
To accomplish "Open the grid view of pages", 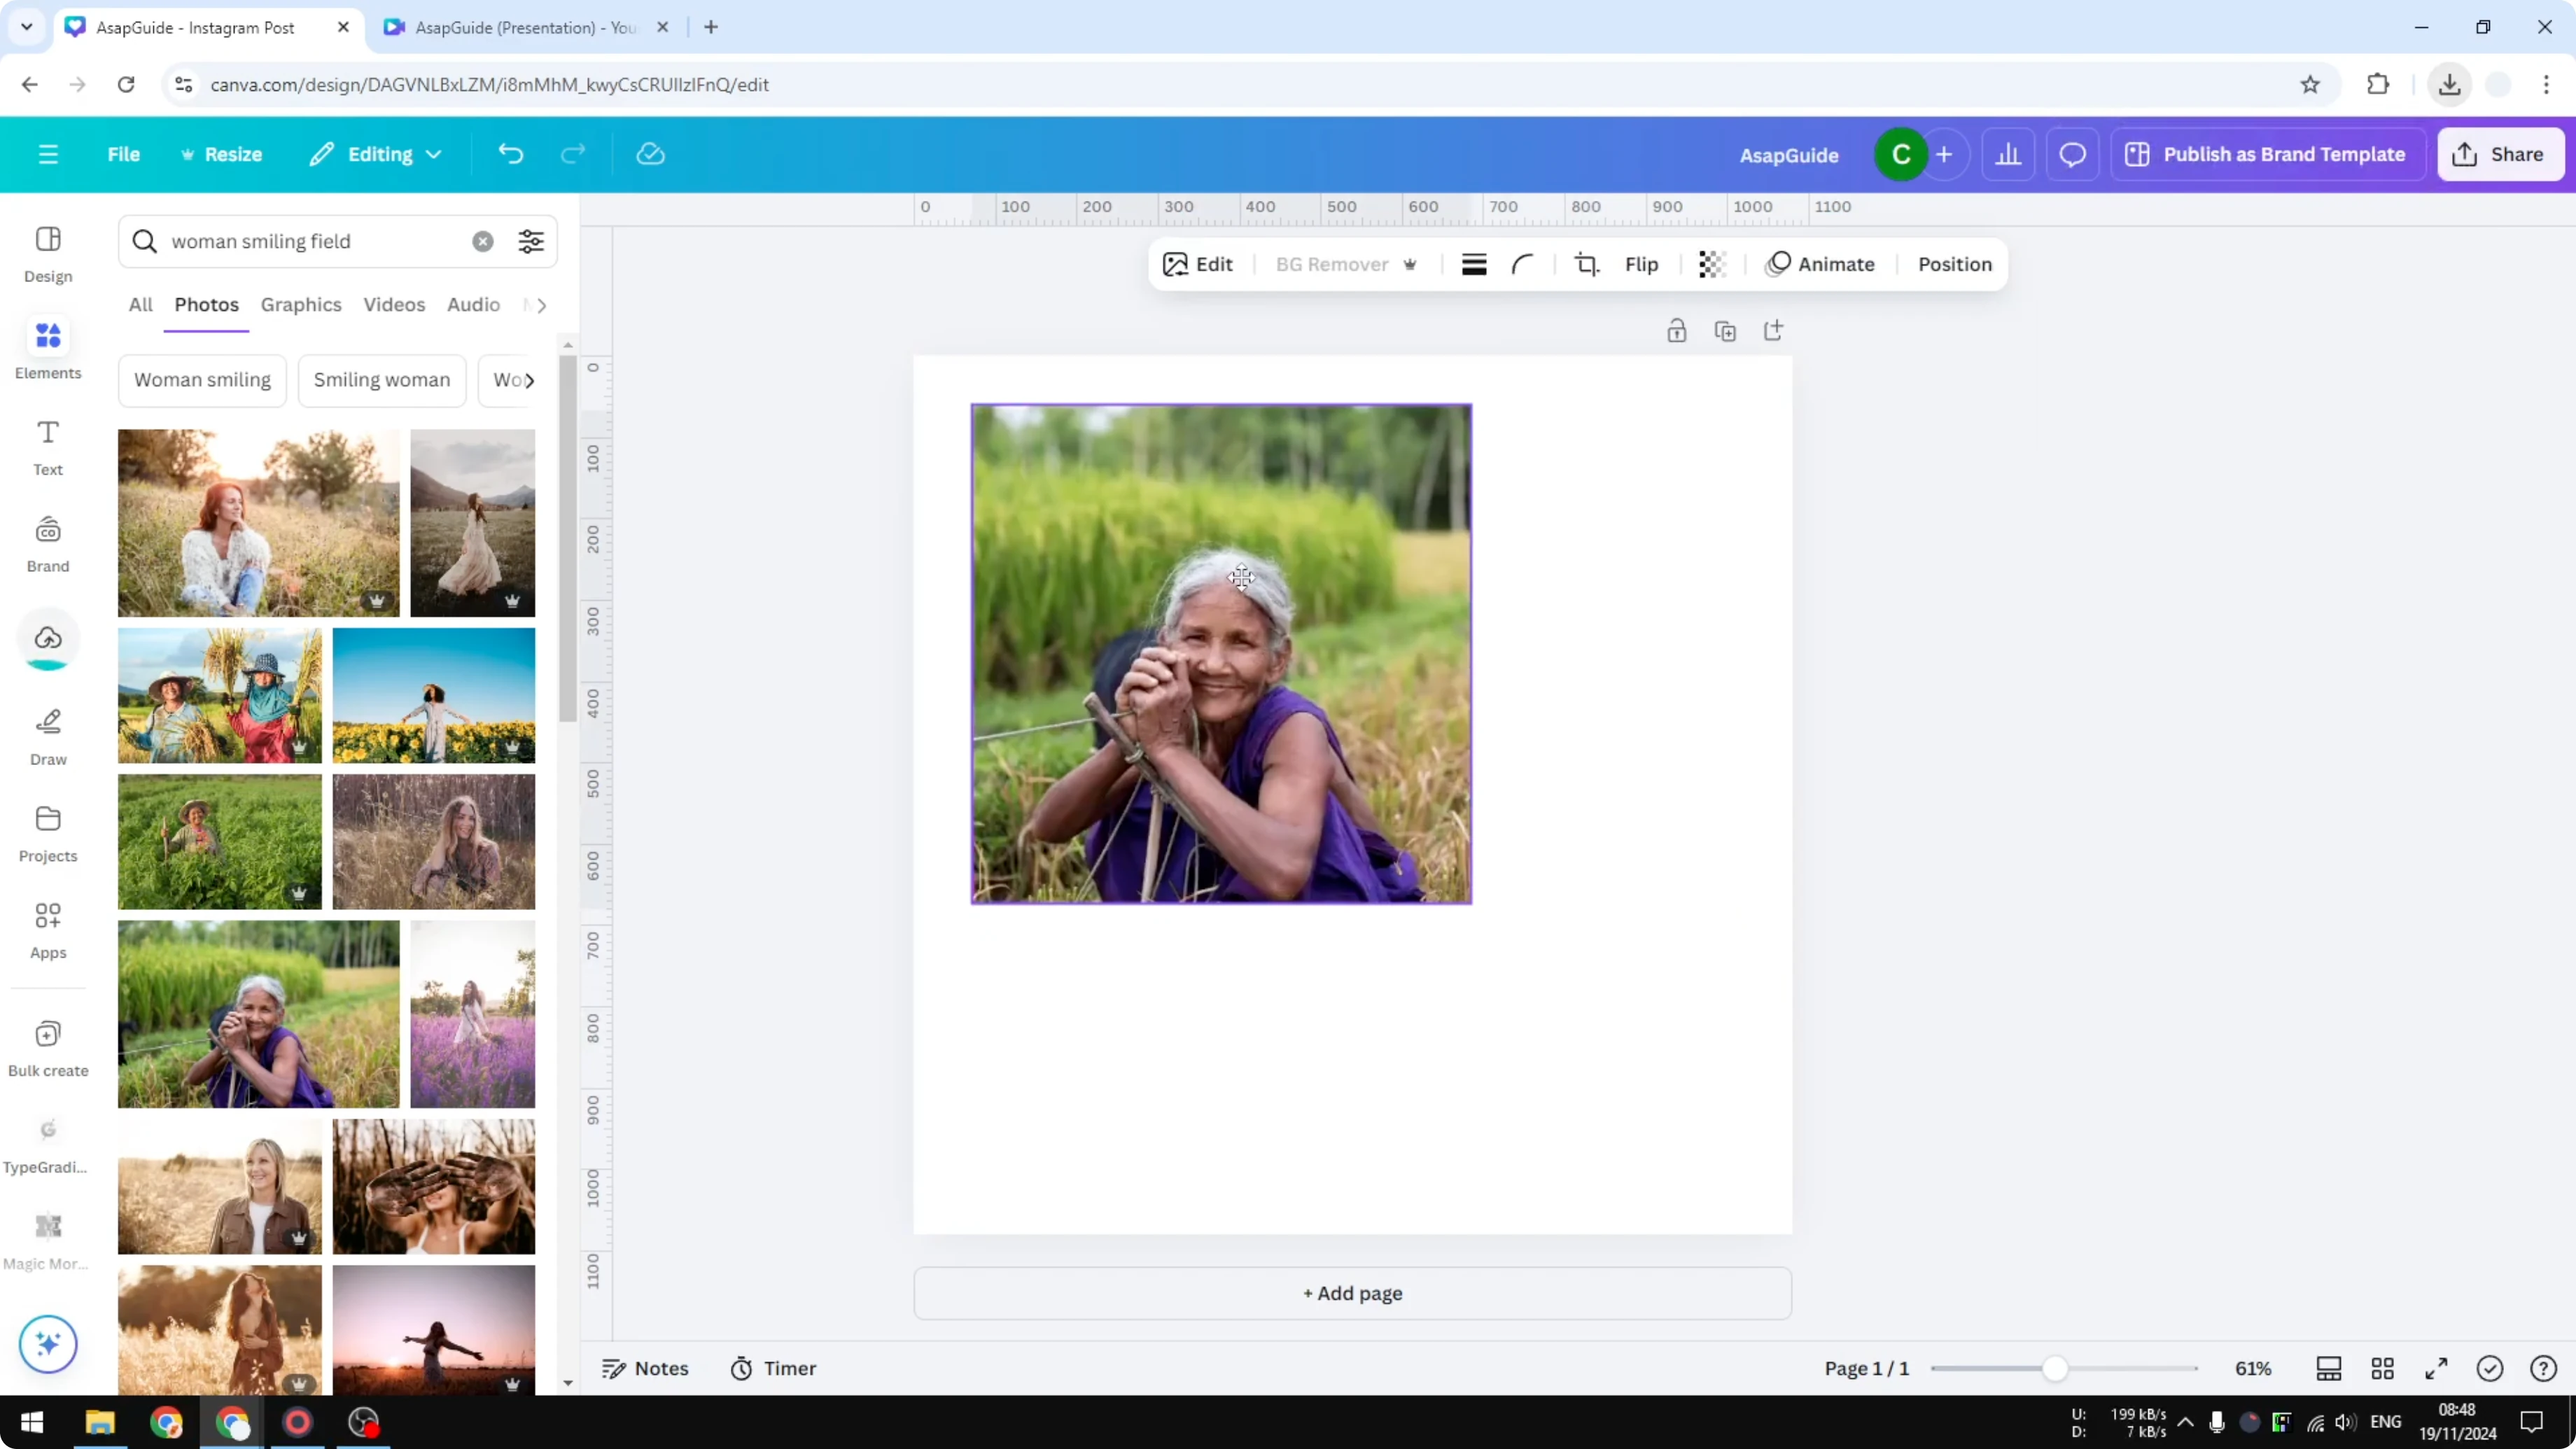I will tap(2383, 1368).
